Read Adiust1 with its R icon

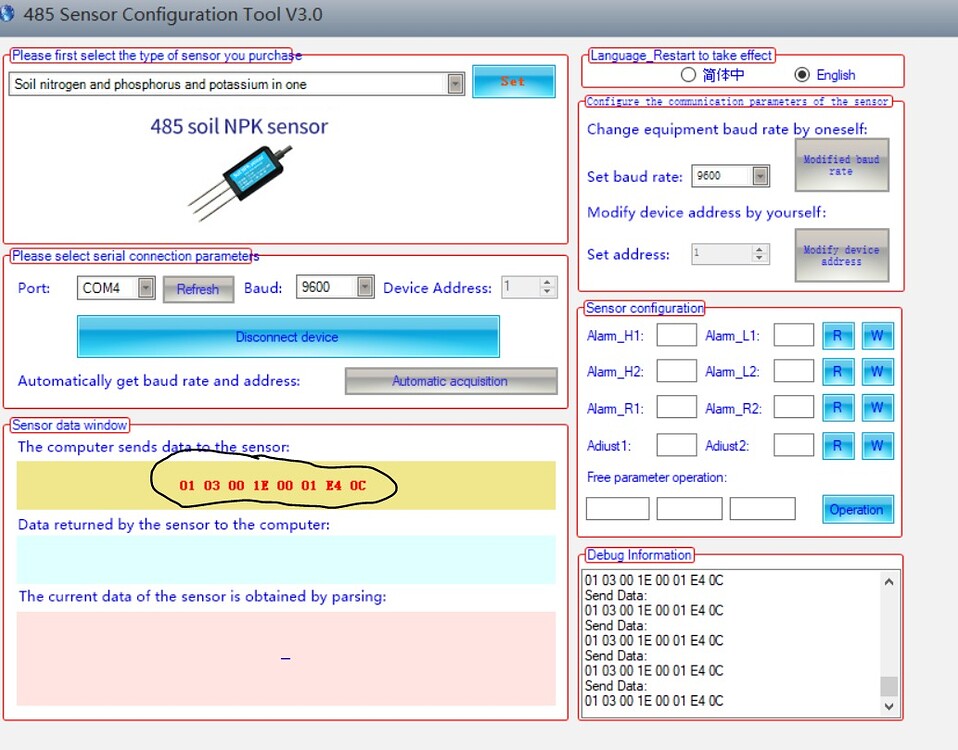(838, 444)
